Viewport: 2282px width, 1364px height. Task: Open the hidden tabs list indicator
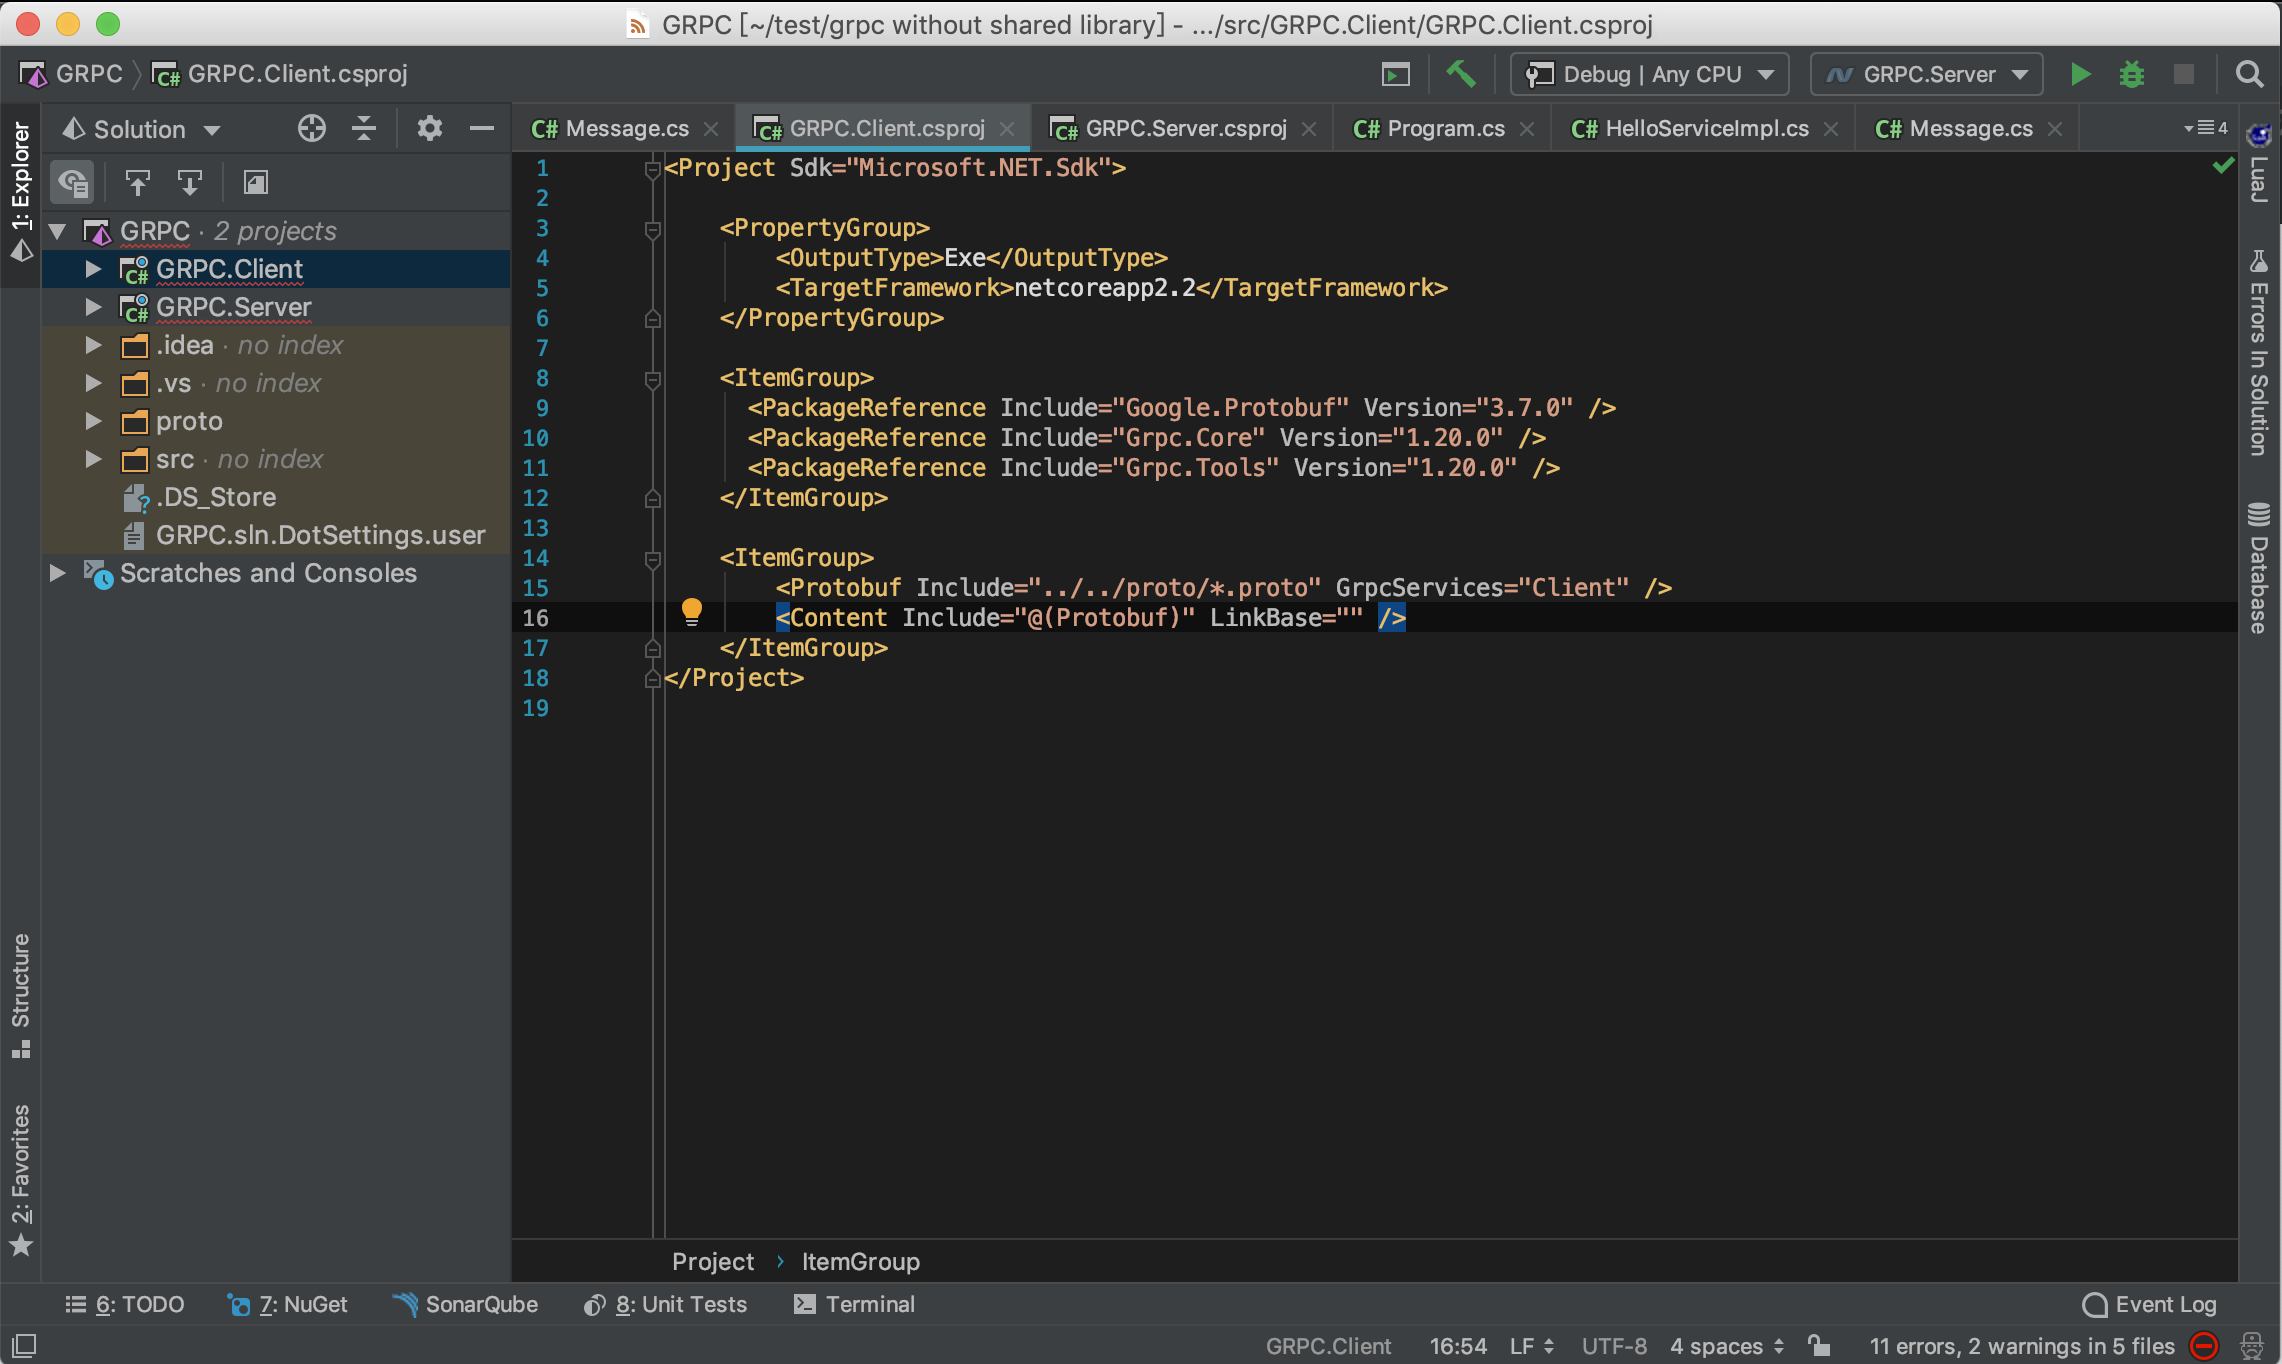pyautogui.click(x=2207, y=128)
